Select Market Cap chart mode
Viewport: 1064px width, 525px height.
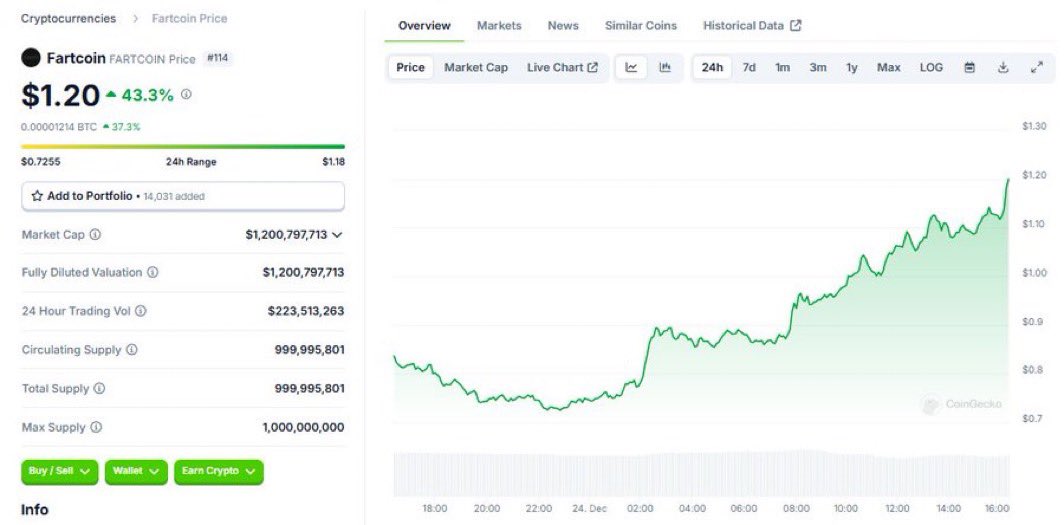[x=476, y=67]
